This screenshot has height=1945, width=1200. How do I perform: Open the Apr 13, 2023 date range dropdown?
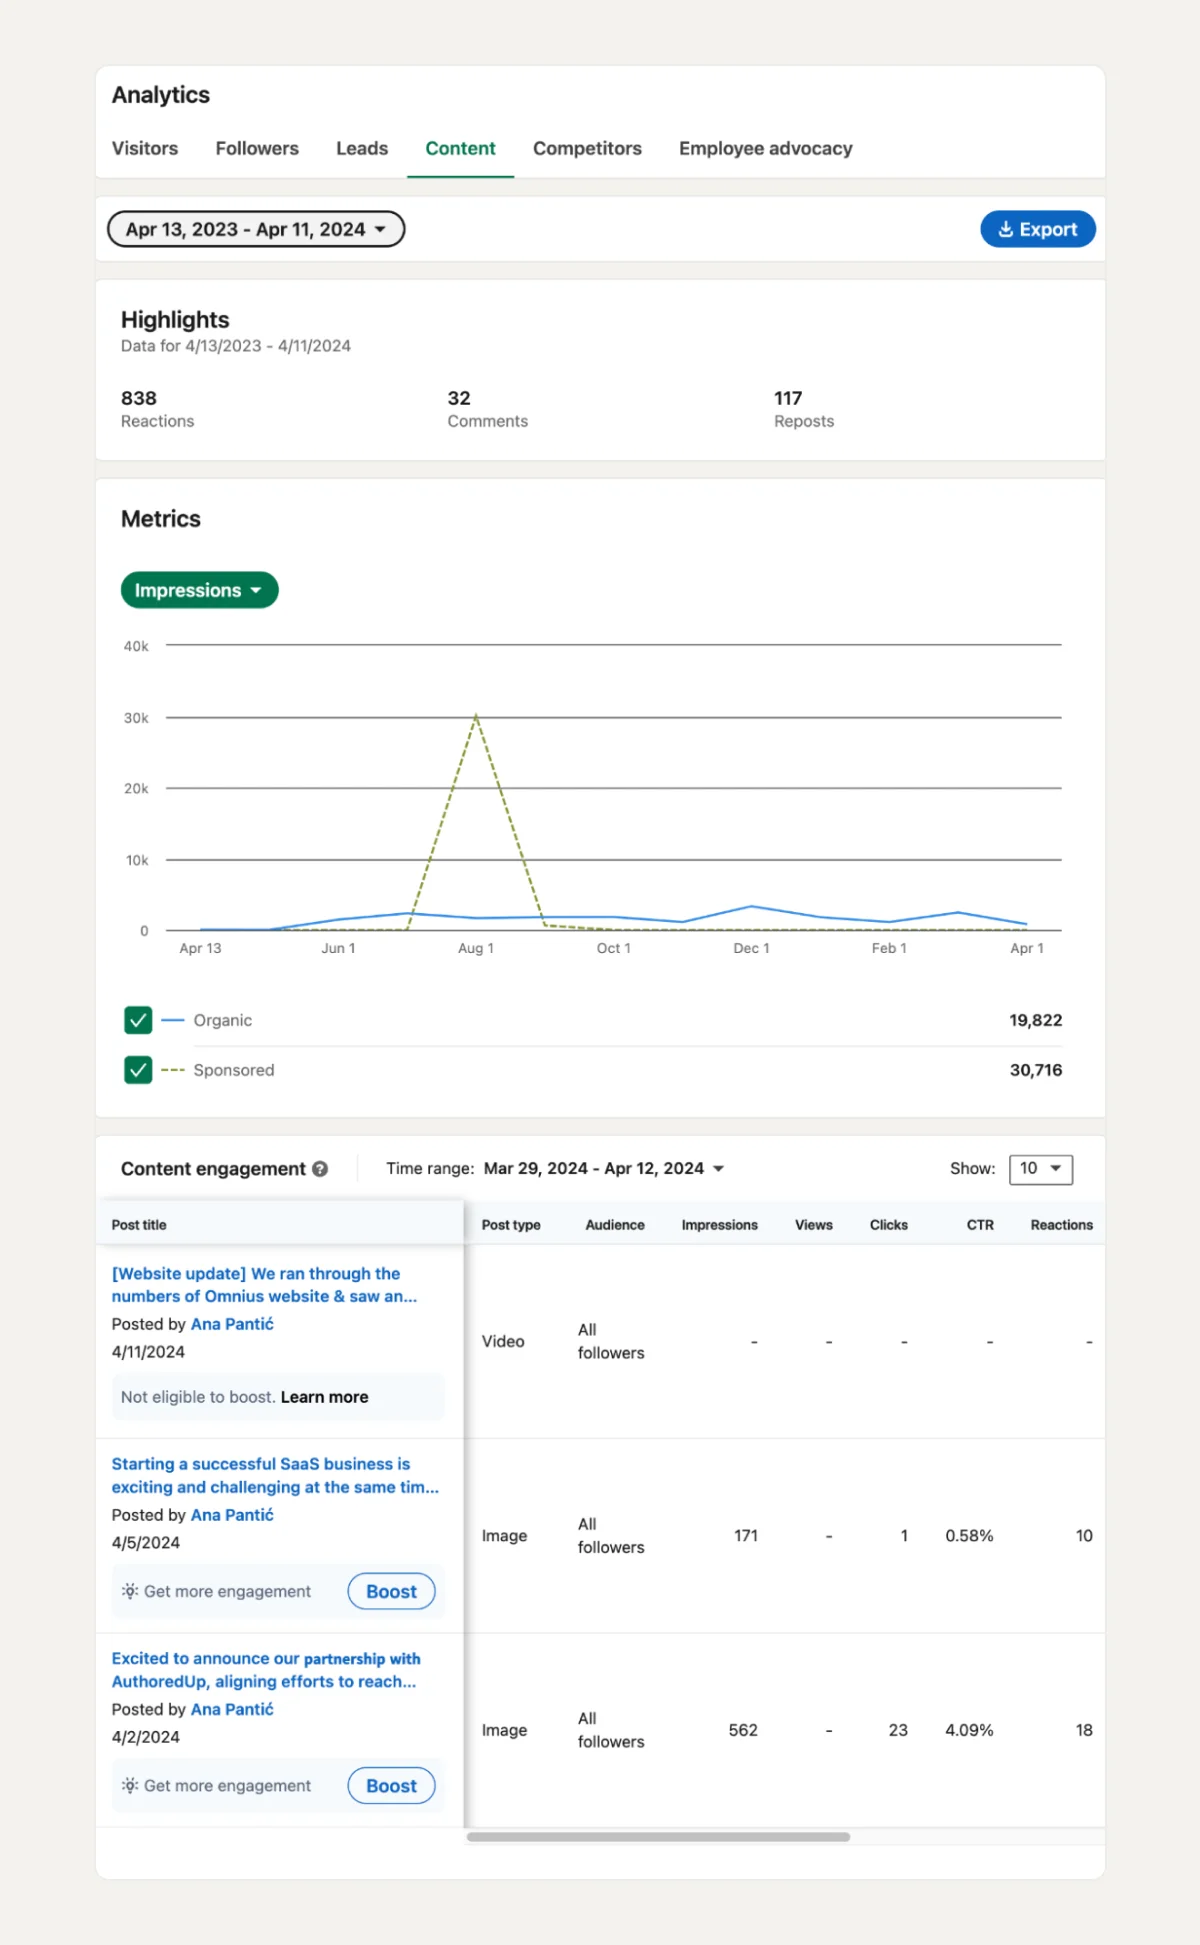(x=256, y=229)
